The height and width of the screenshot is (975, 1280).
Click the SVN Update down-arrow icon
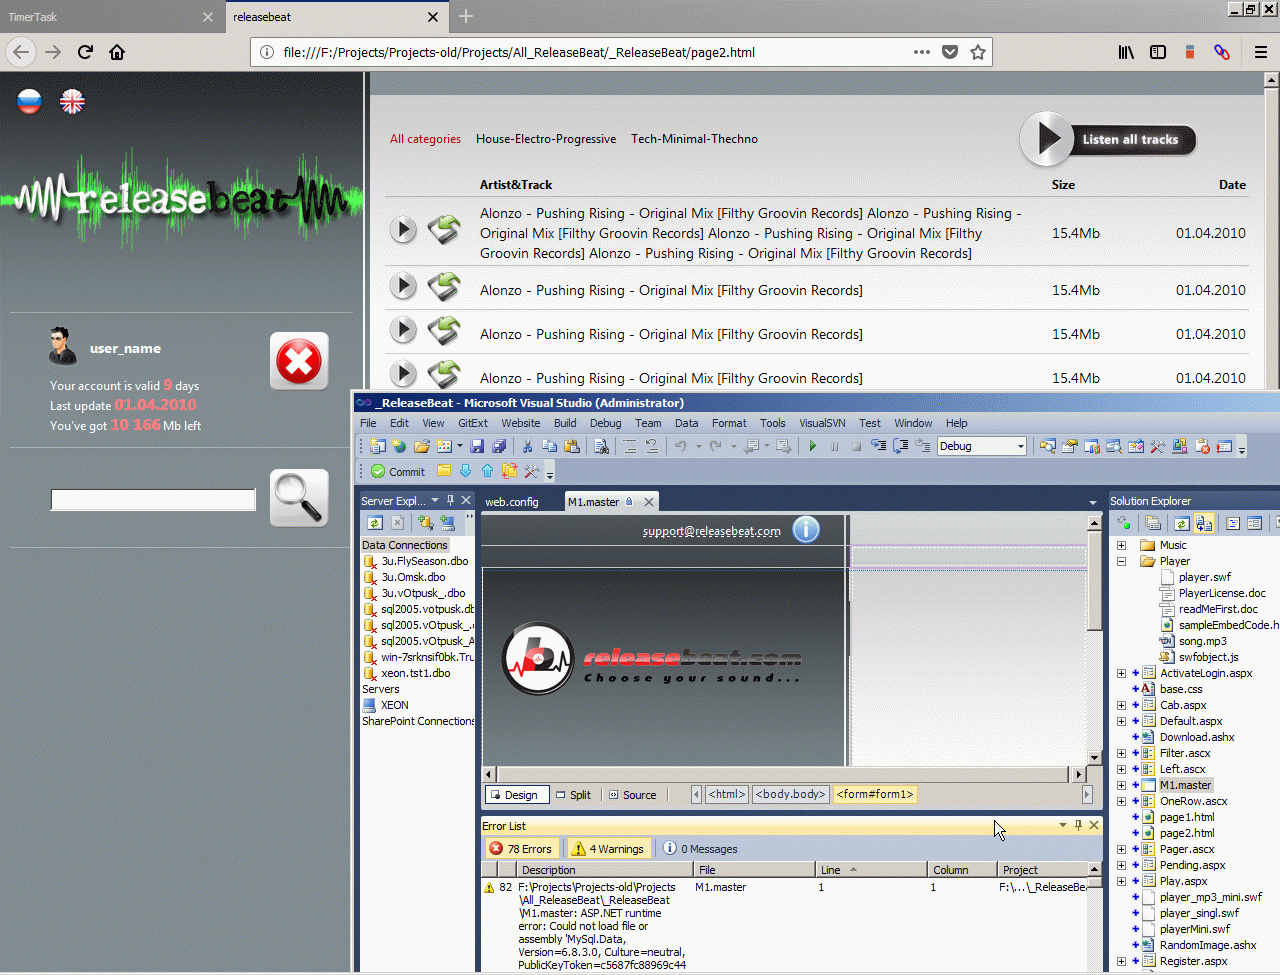[x=465, y=471]
